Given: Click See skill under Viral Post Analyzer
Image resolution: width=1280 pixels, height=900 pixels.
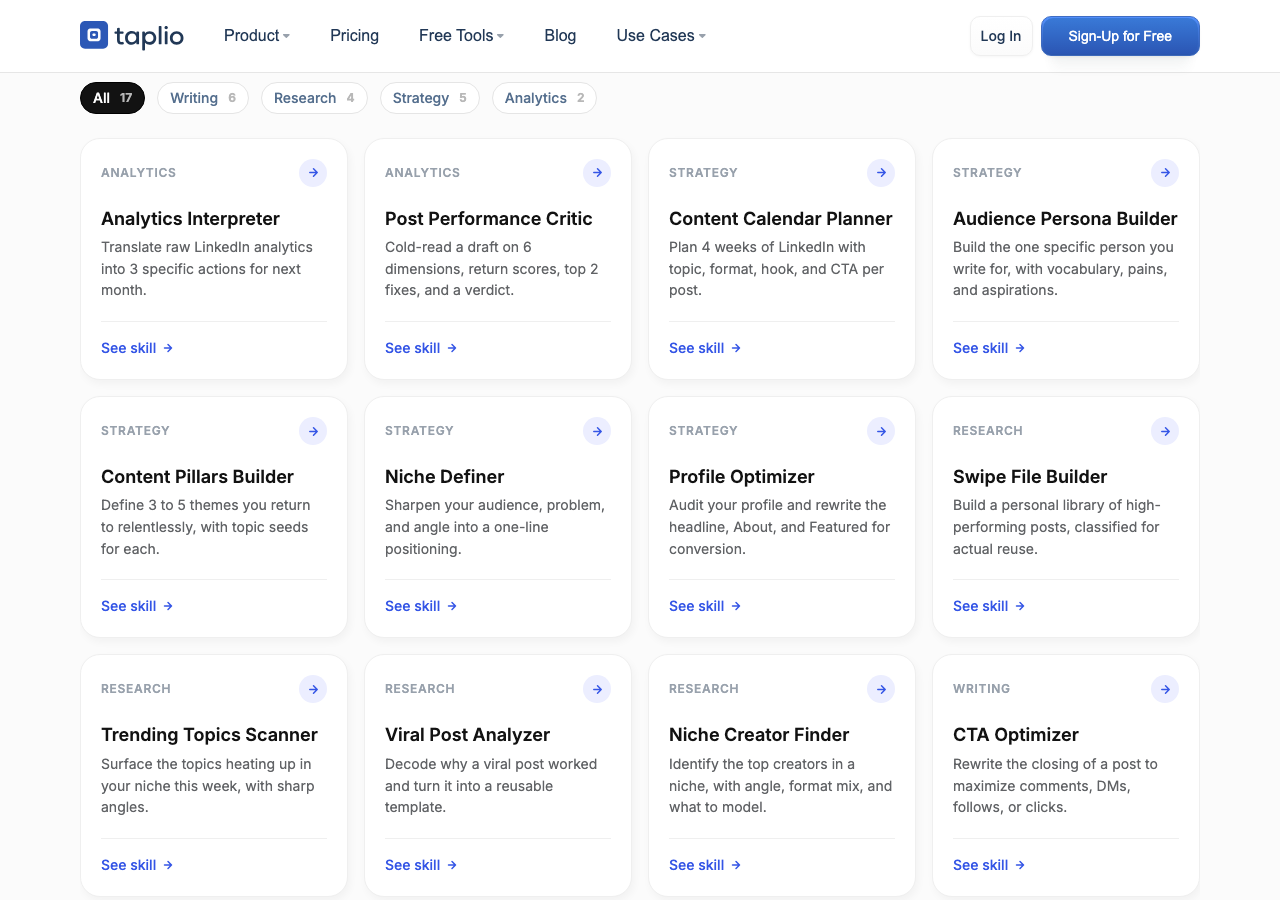Looking at the screenshot, I should (x=421, y=865).
